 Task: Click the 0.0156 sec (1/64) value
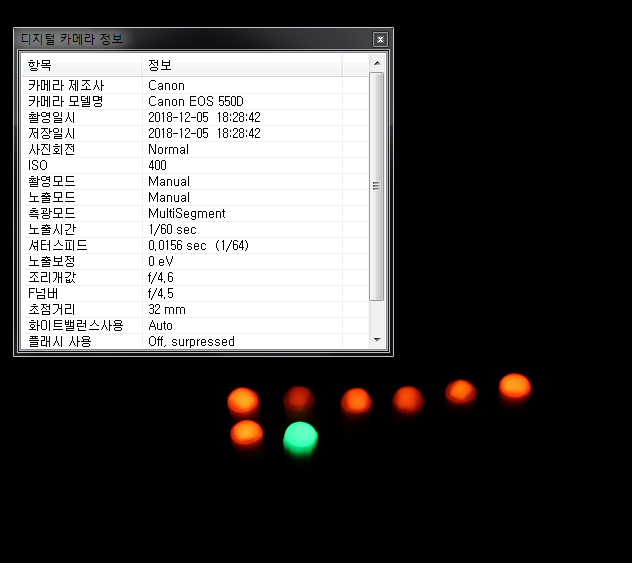click(x=198, y=245)
